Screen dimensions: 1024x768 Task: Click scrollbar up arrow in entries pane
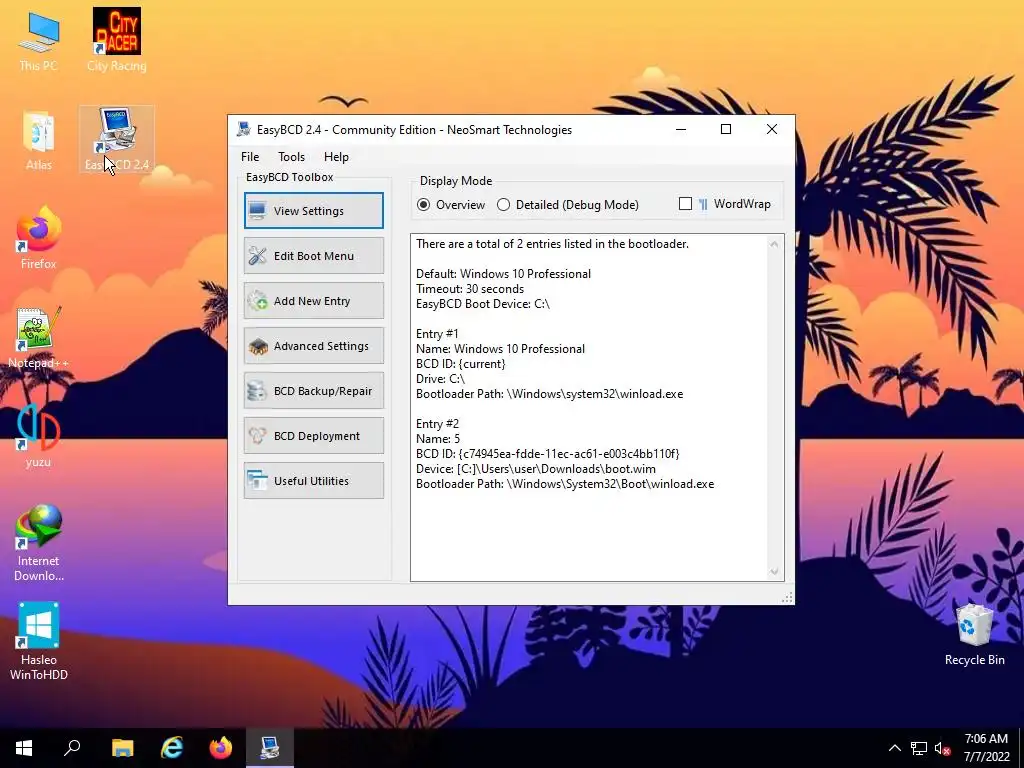pos(774,244)
